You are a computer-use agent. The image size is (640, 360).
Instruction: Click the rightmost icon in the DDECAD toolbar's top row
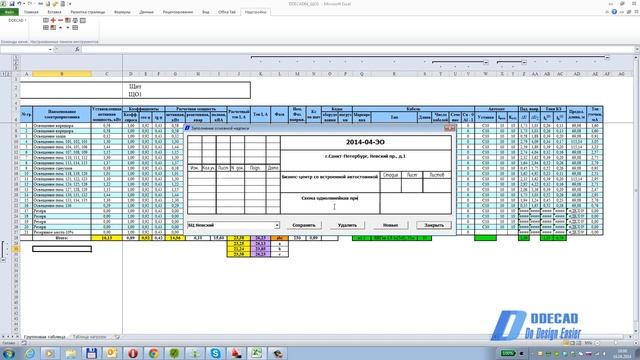point(83,20)
